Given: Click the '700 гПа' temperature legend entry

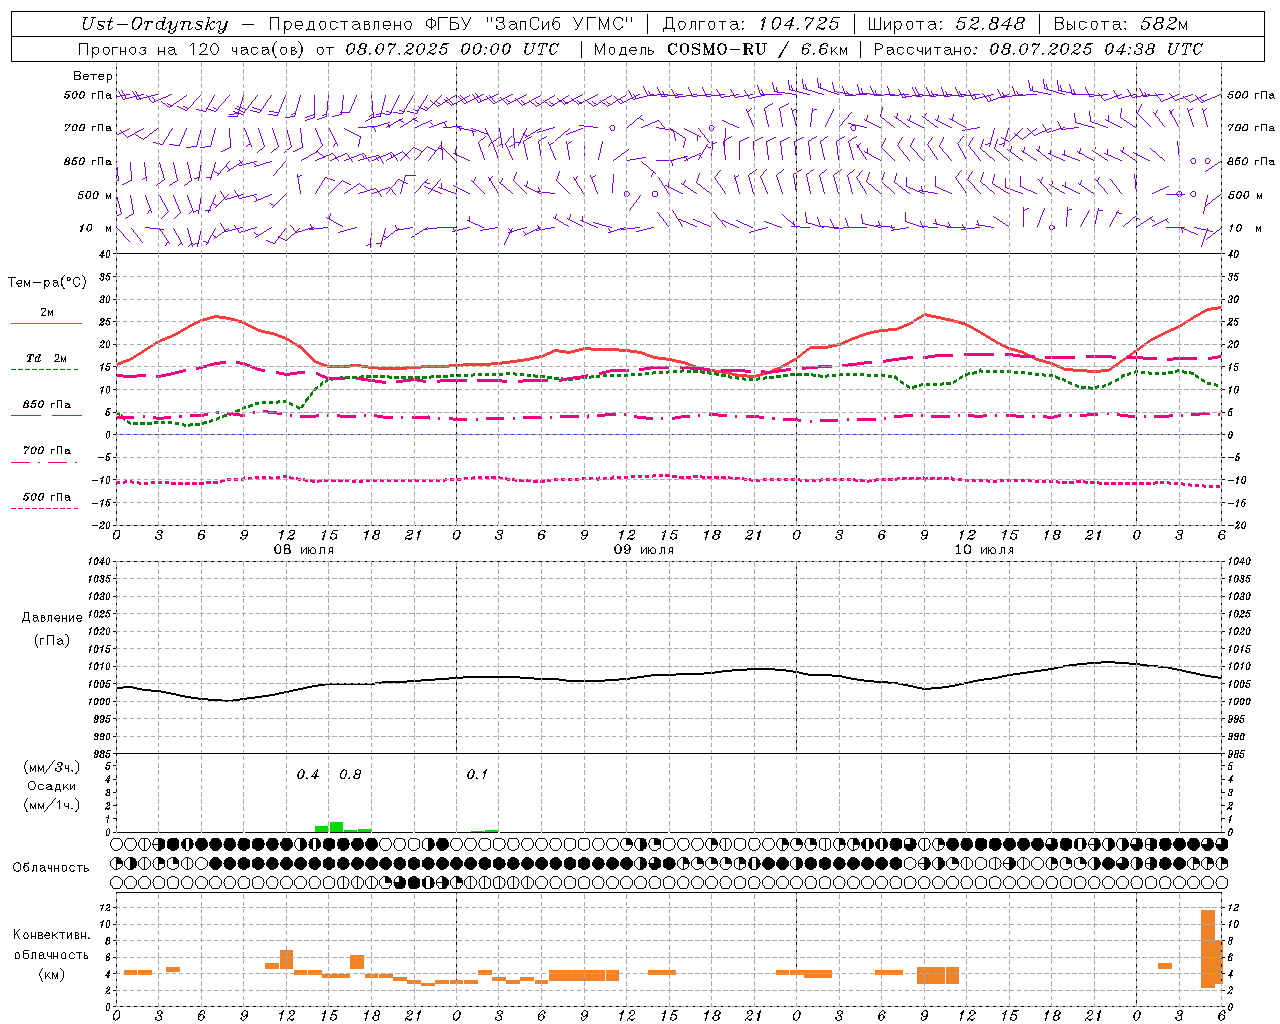Looking at the screenshot, I should pos(47,451).
